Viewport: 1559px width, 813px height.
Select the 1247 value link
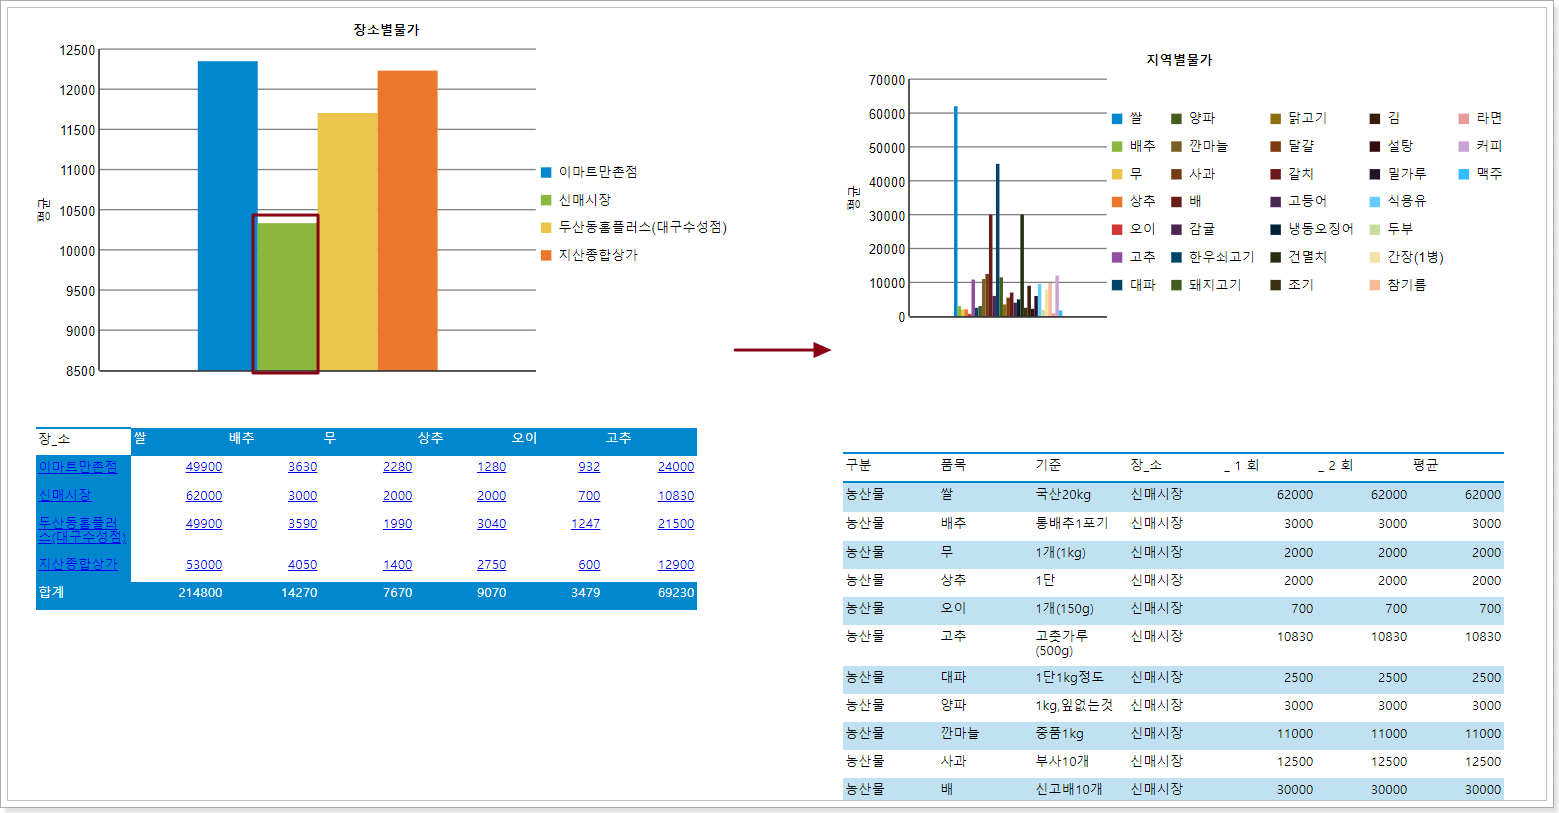click(x=585, y=523)
